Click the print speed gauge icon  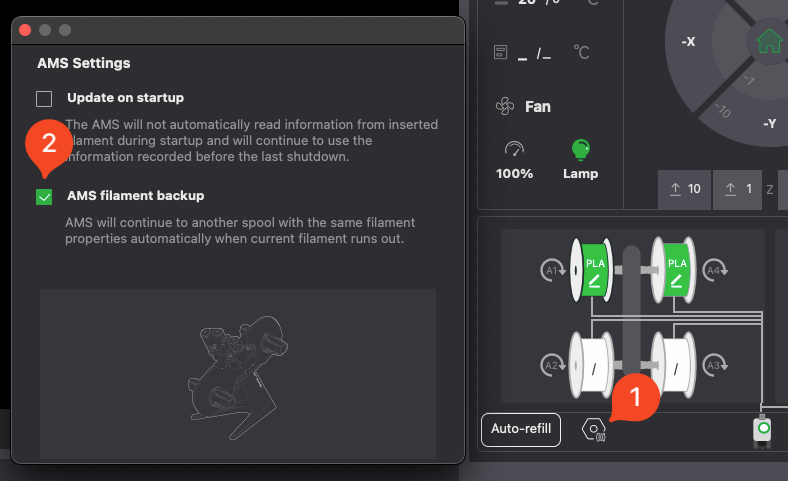tap(514, 150)
